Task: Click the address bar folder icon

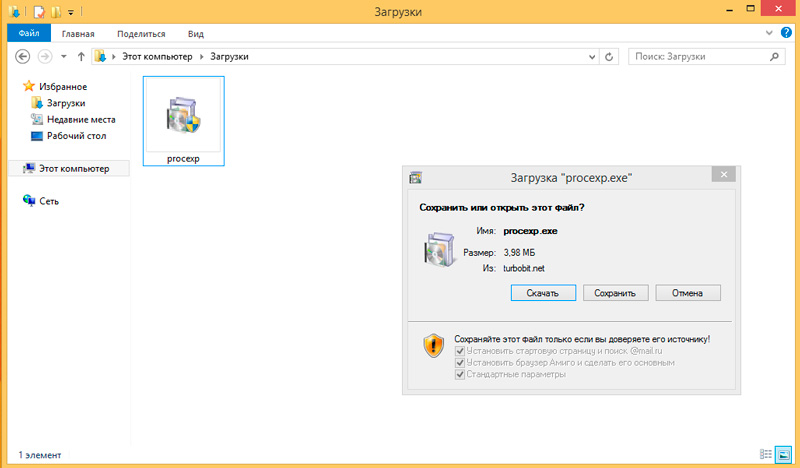Action: pos(100,56)
